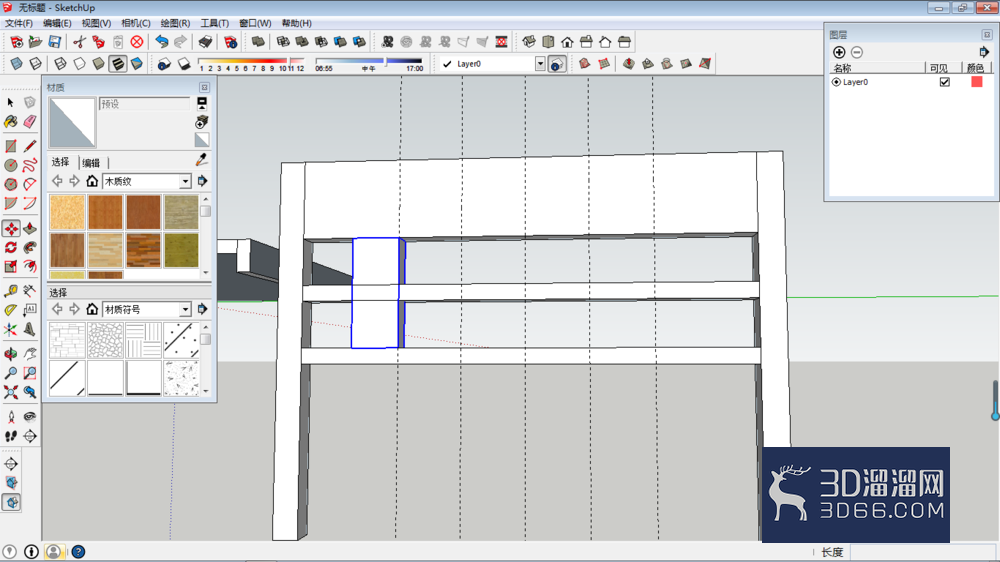This screenshot has width=1000, height=562.
Task: Click the Undo arrow in toolbar
Action: (x=162, y=42)
